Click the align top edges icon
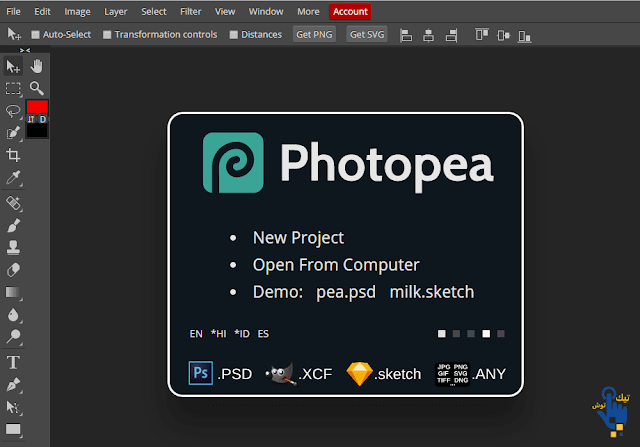This screenshot has width=640, height=447. click(482, 36)
